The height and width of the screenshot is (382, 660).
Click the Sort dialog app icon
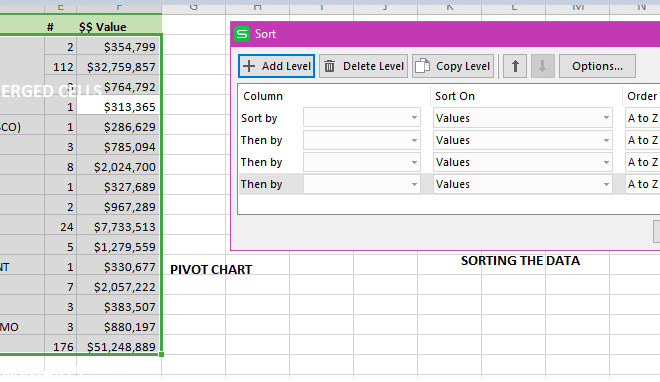[x=242, y=34]
